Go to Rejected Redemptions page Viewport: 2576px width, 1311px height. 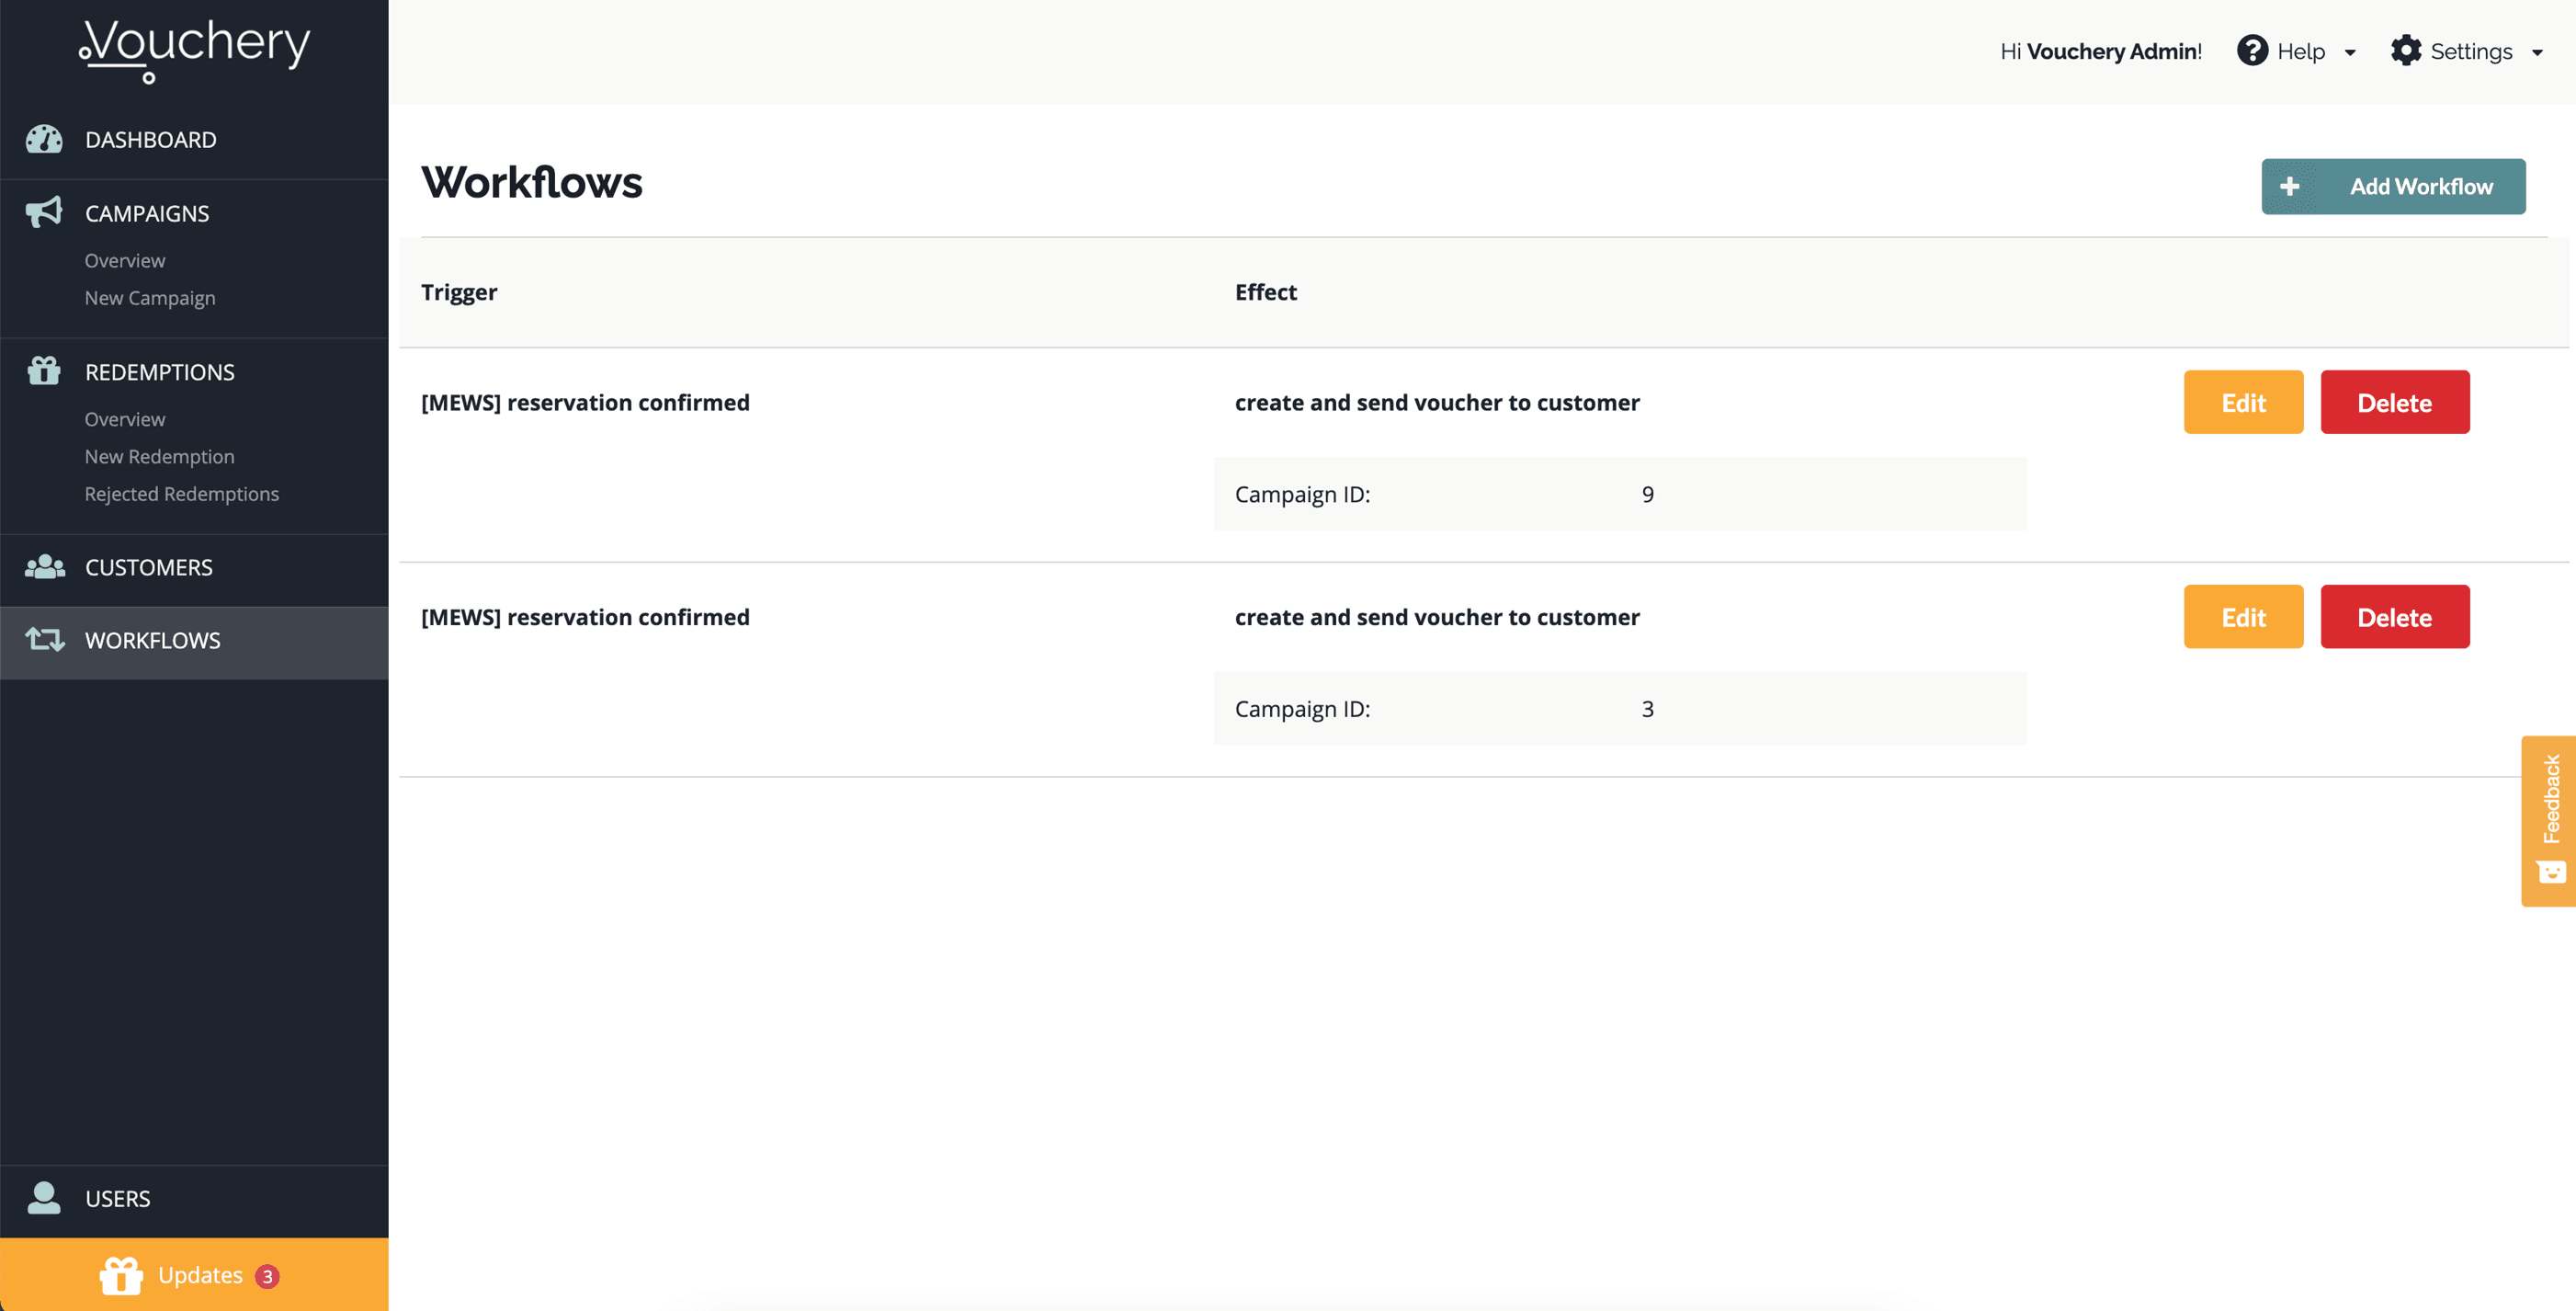coord(182,494)
